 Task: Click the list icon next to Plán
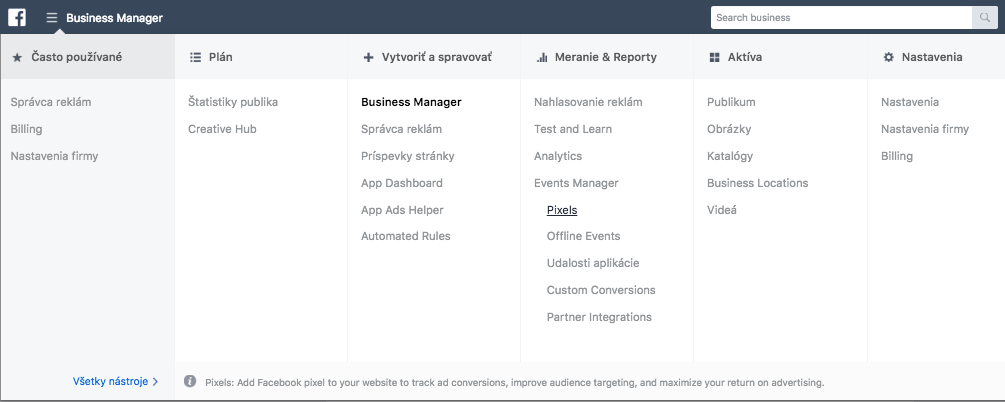(x=195, y=57)
